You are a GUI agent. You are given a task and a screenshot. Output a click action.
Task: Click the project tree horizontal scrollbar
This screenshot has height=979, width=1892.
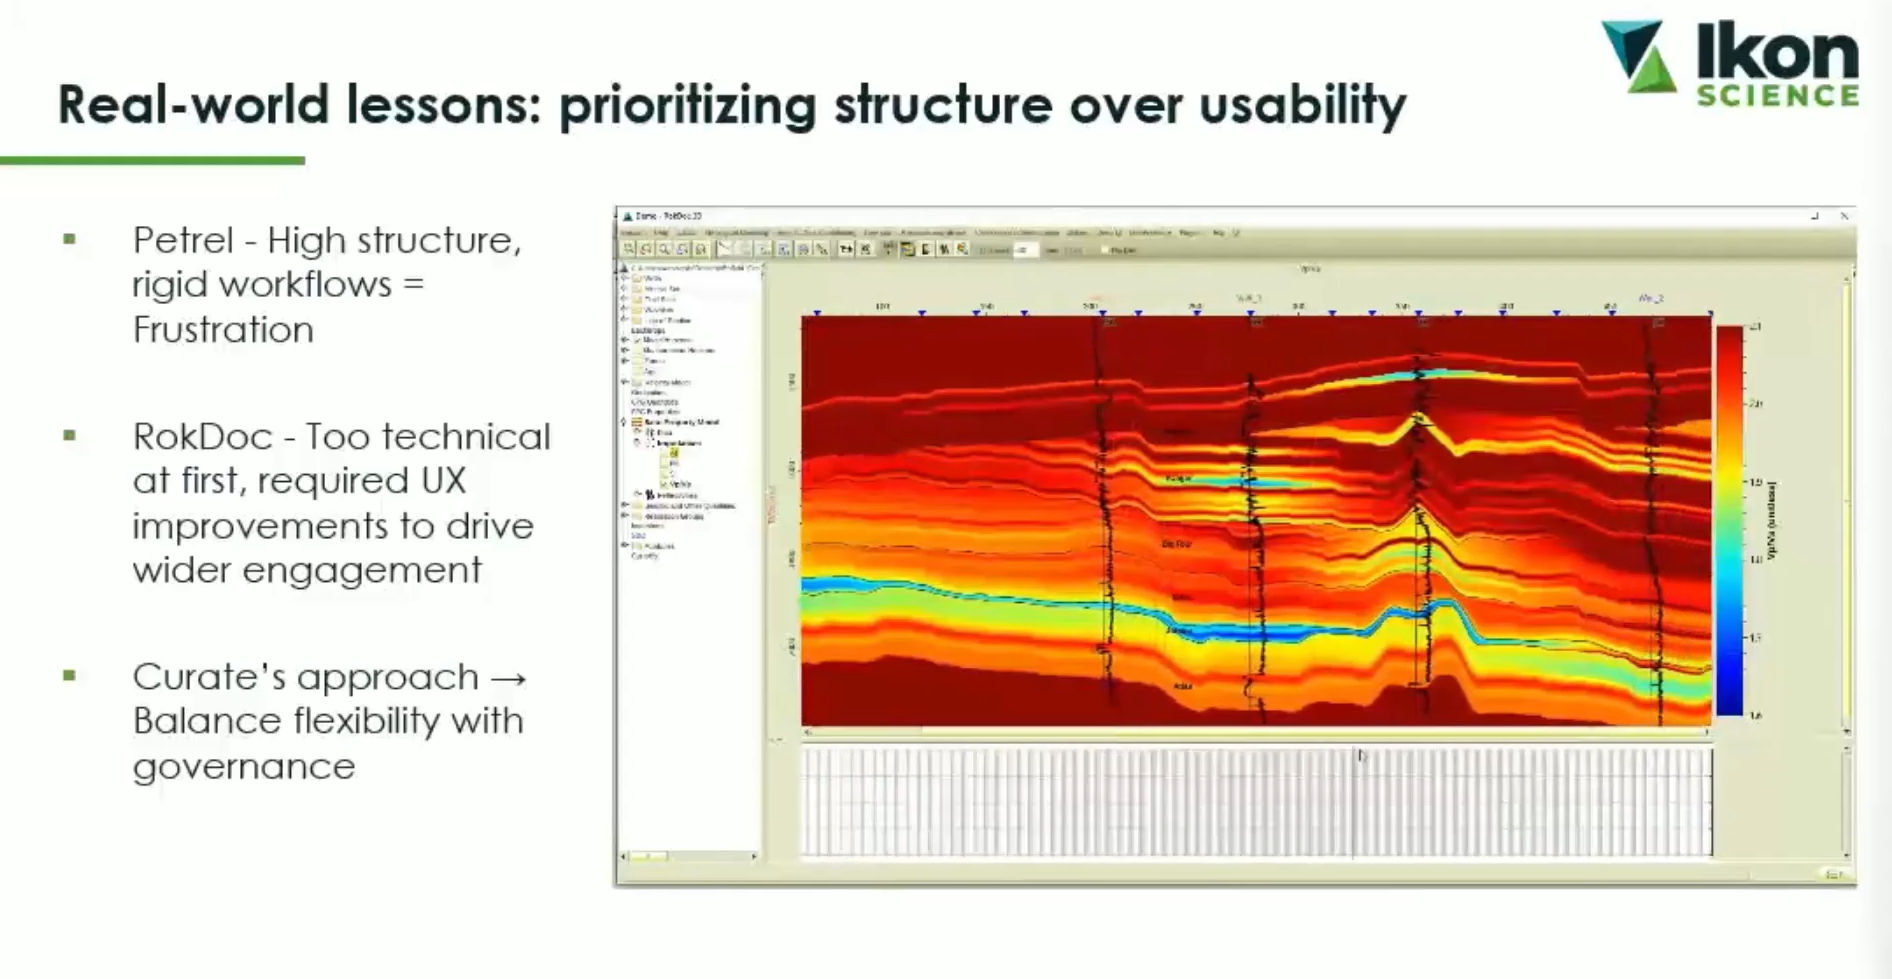[x=687, y=856]
